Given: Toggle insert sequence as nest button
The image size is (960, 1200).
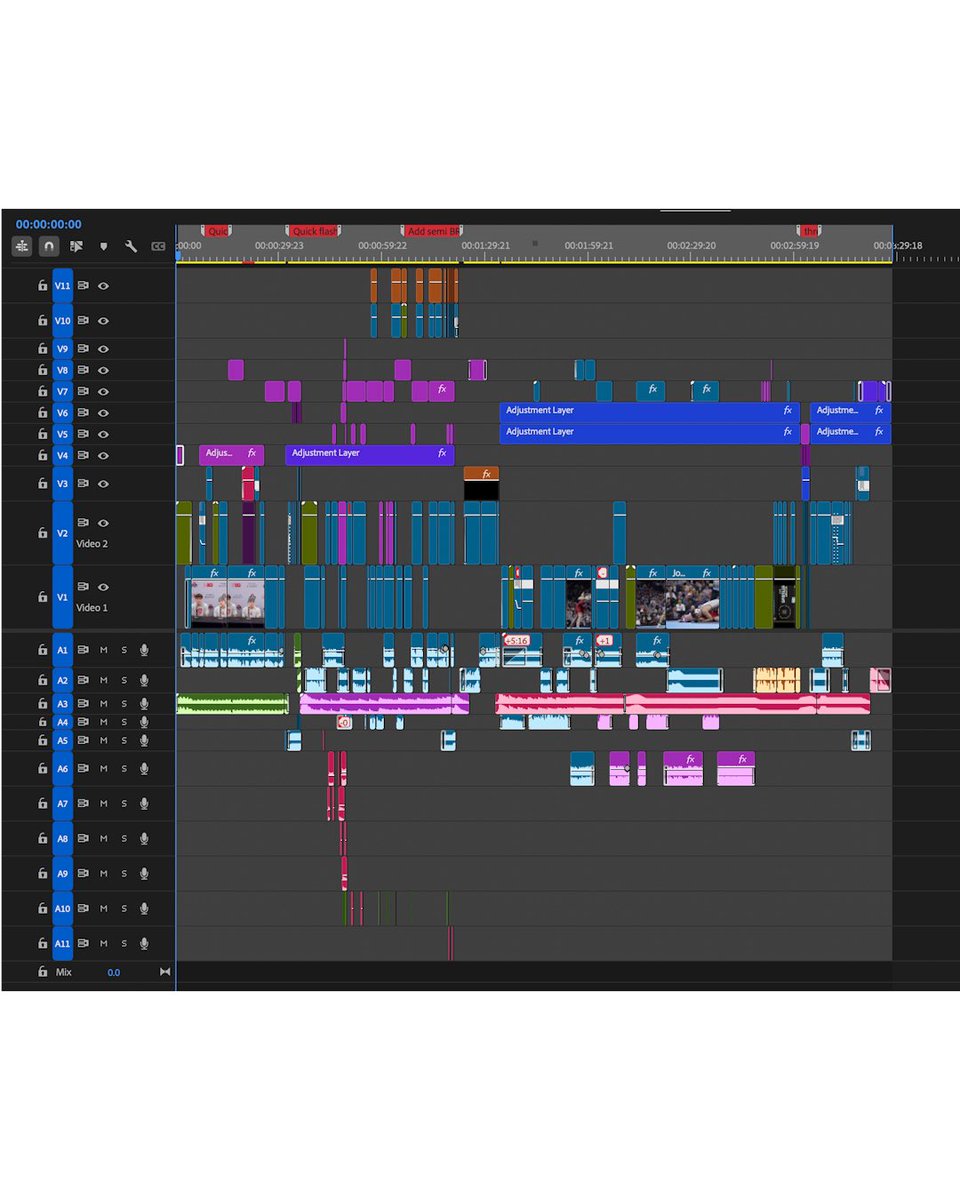Looking at the screenshot, I should [22, 246].
